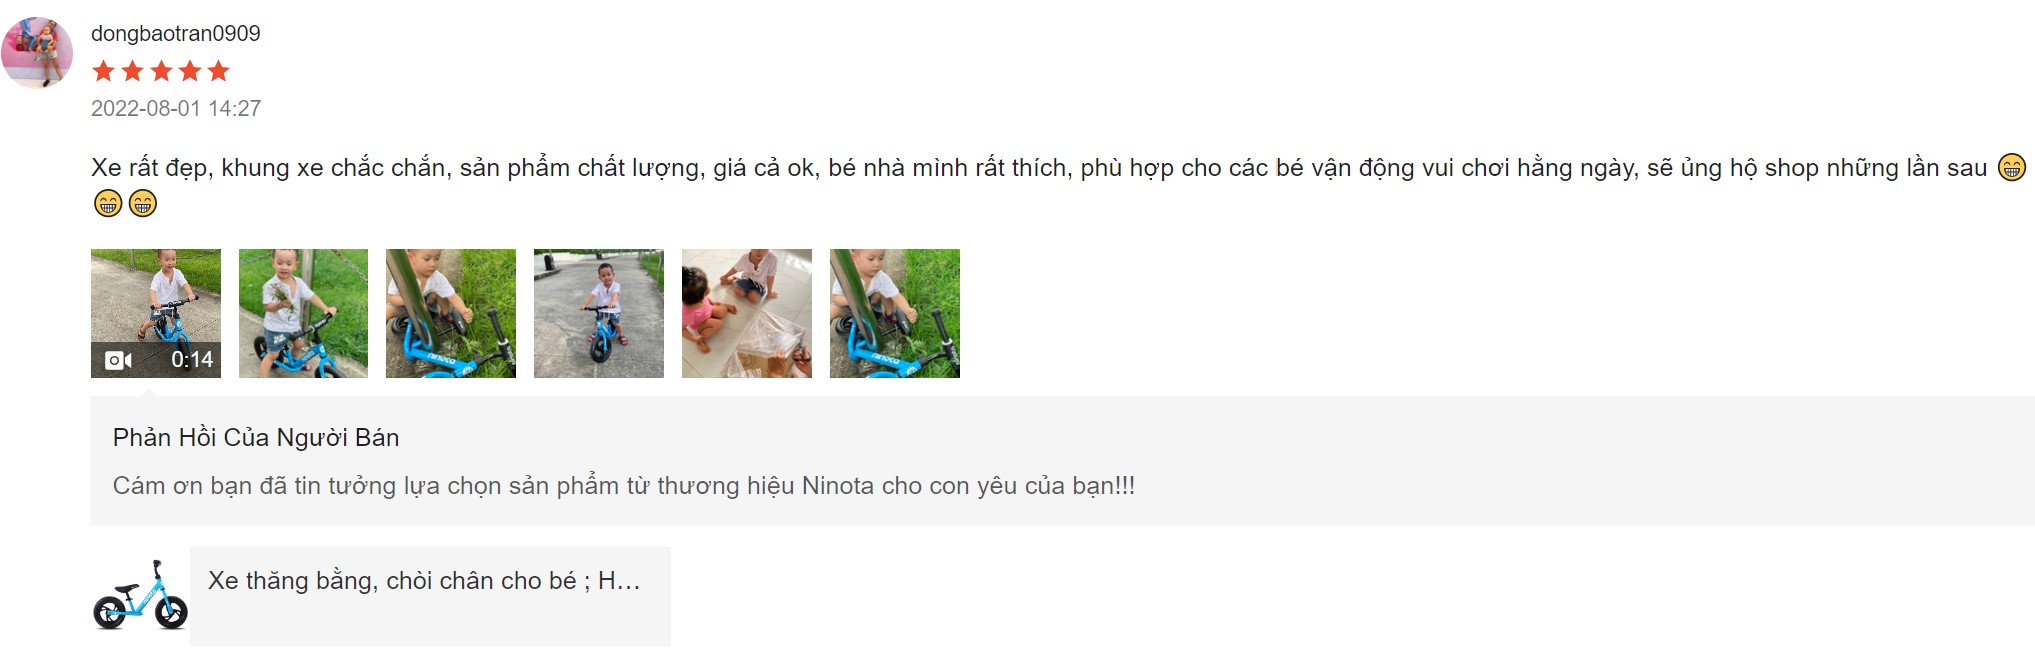The height and width of the screenshot is (649, 2035).
Task: View photo of boy riding bike on road
Action: pos(599,313)
